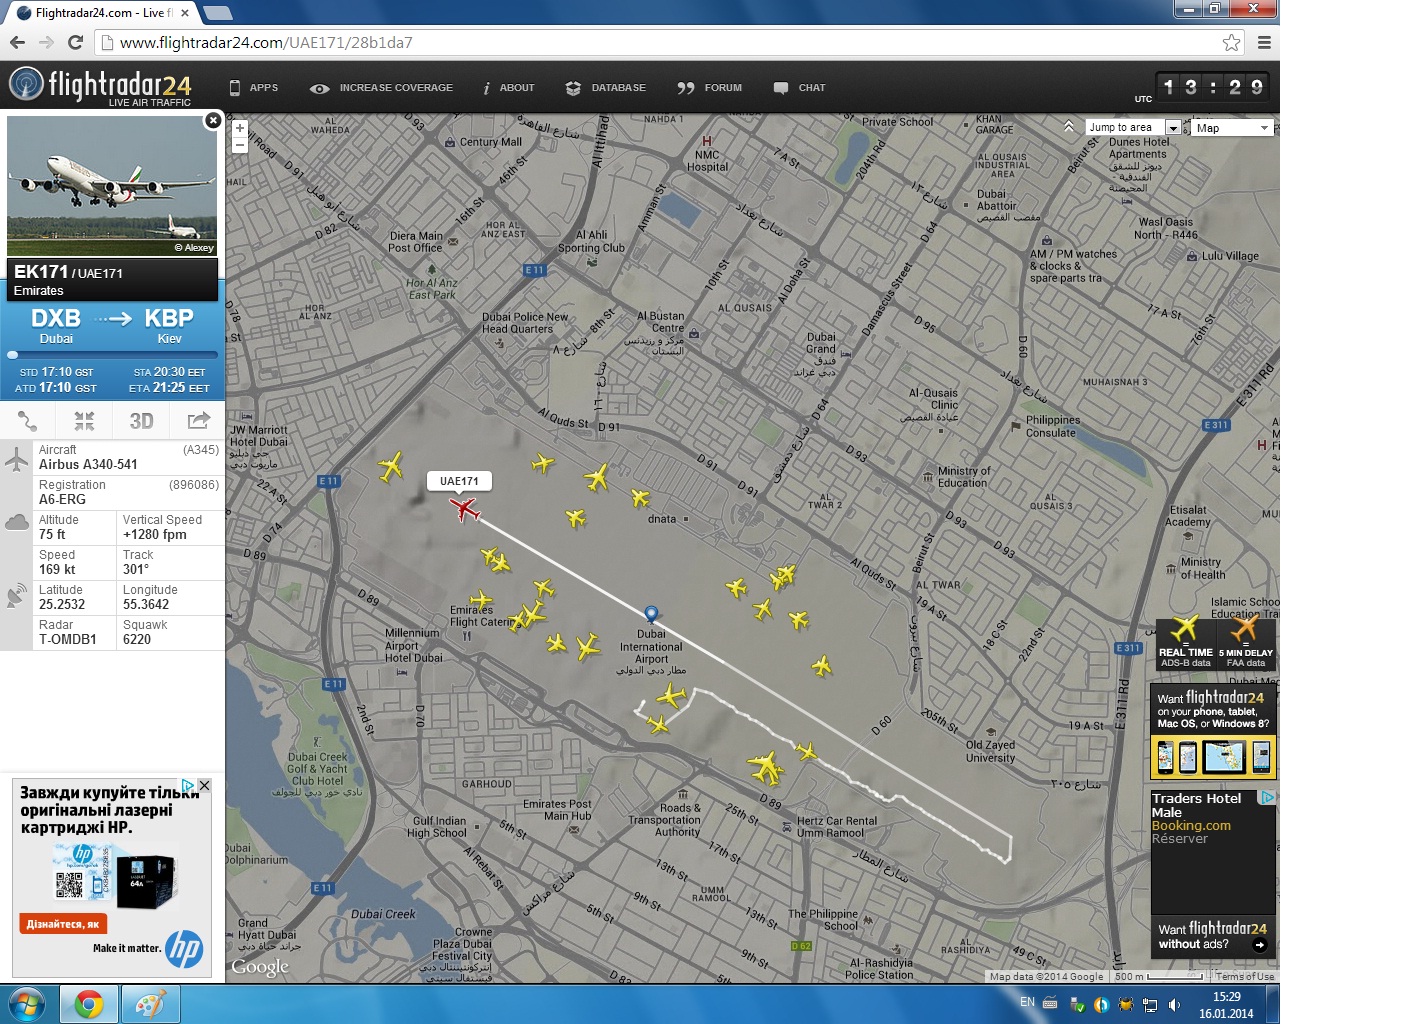Click the Flightradar24 without ads banner
Viewport: 1426px width, 1024px height.
pos(1213,936)
